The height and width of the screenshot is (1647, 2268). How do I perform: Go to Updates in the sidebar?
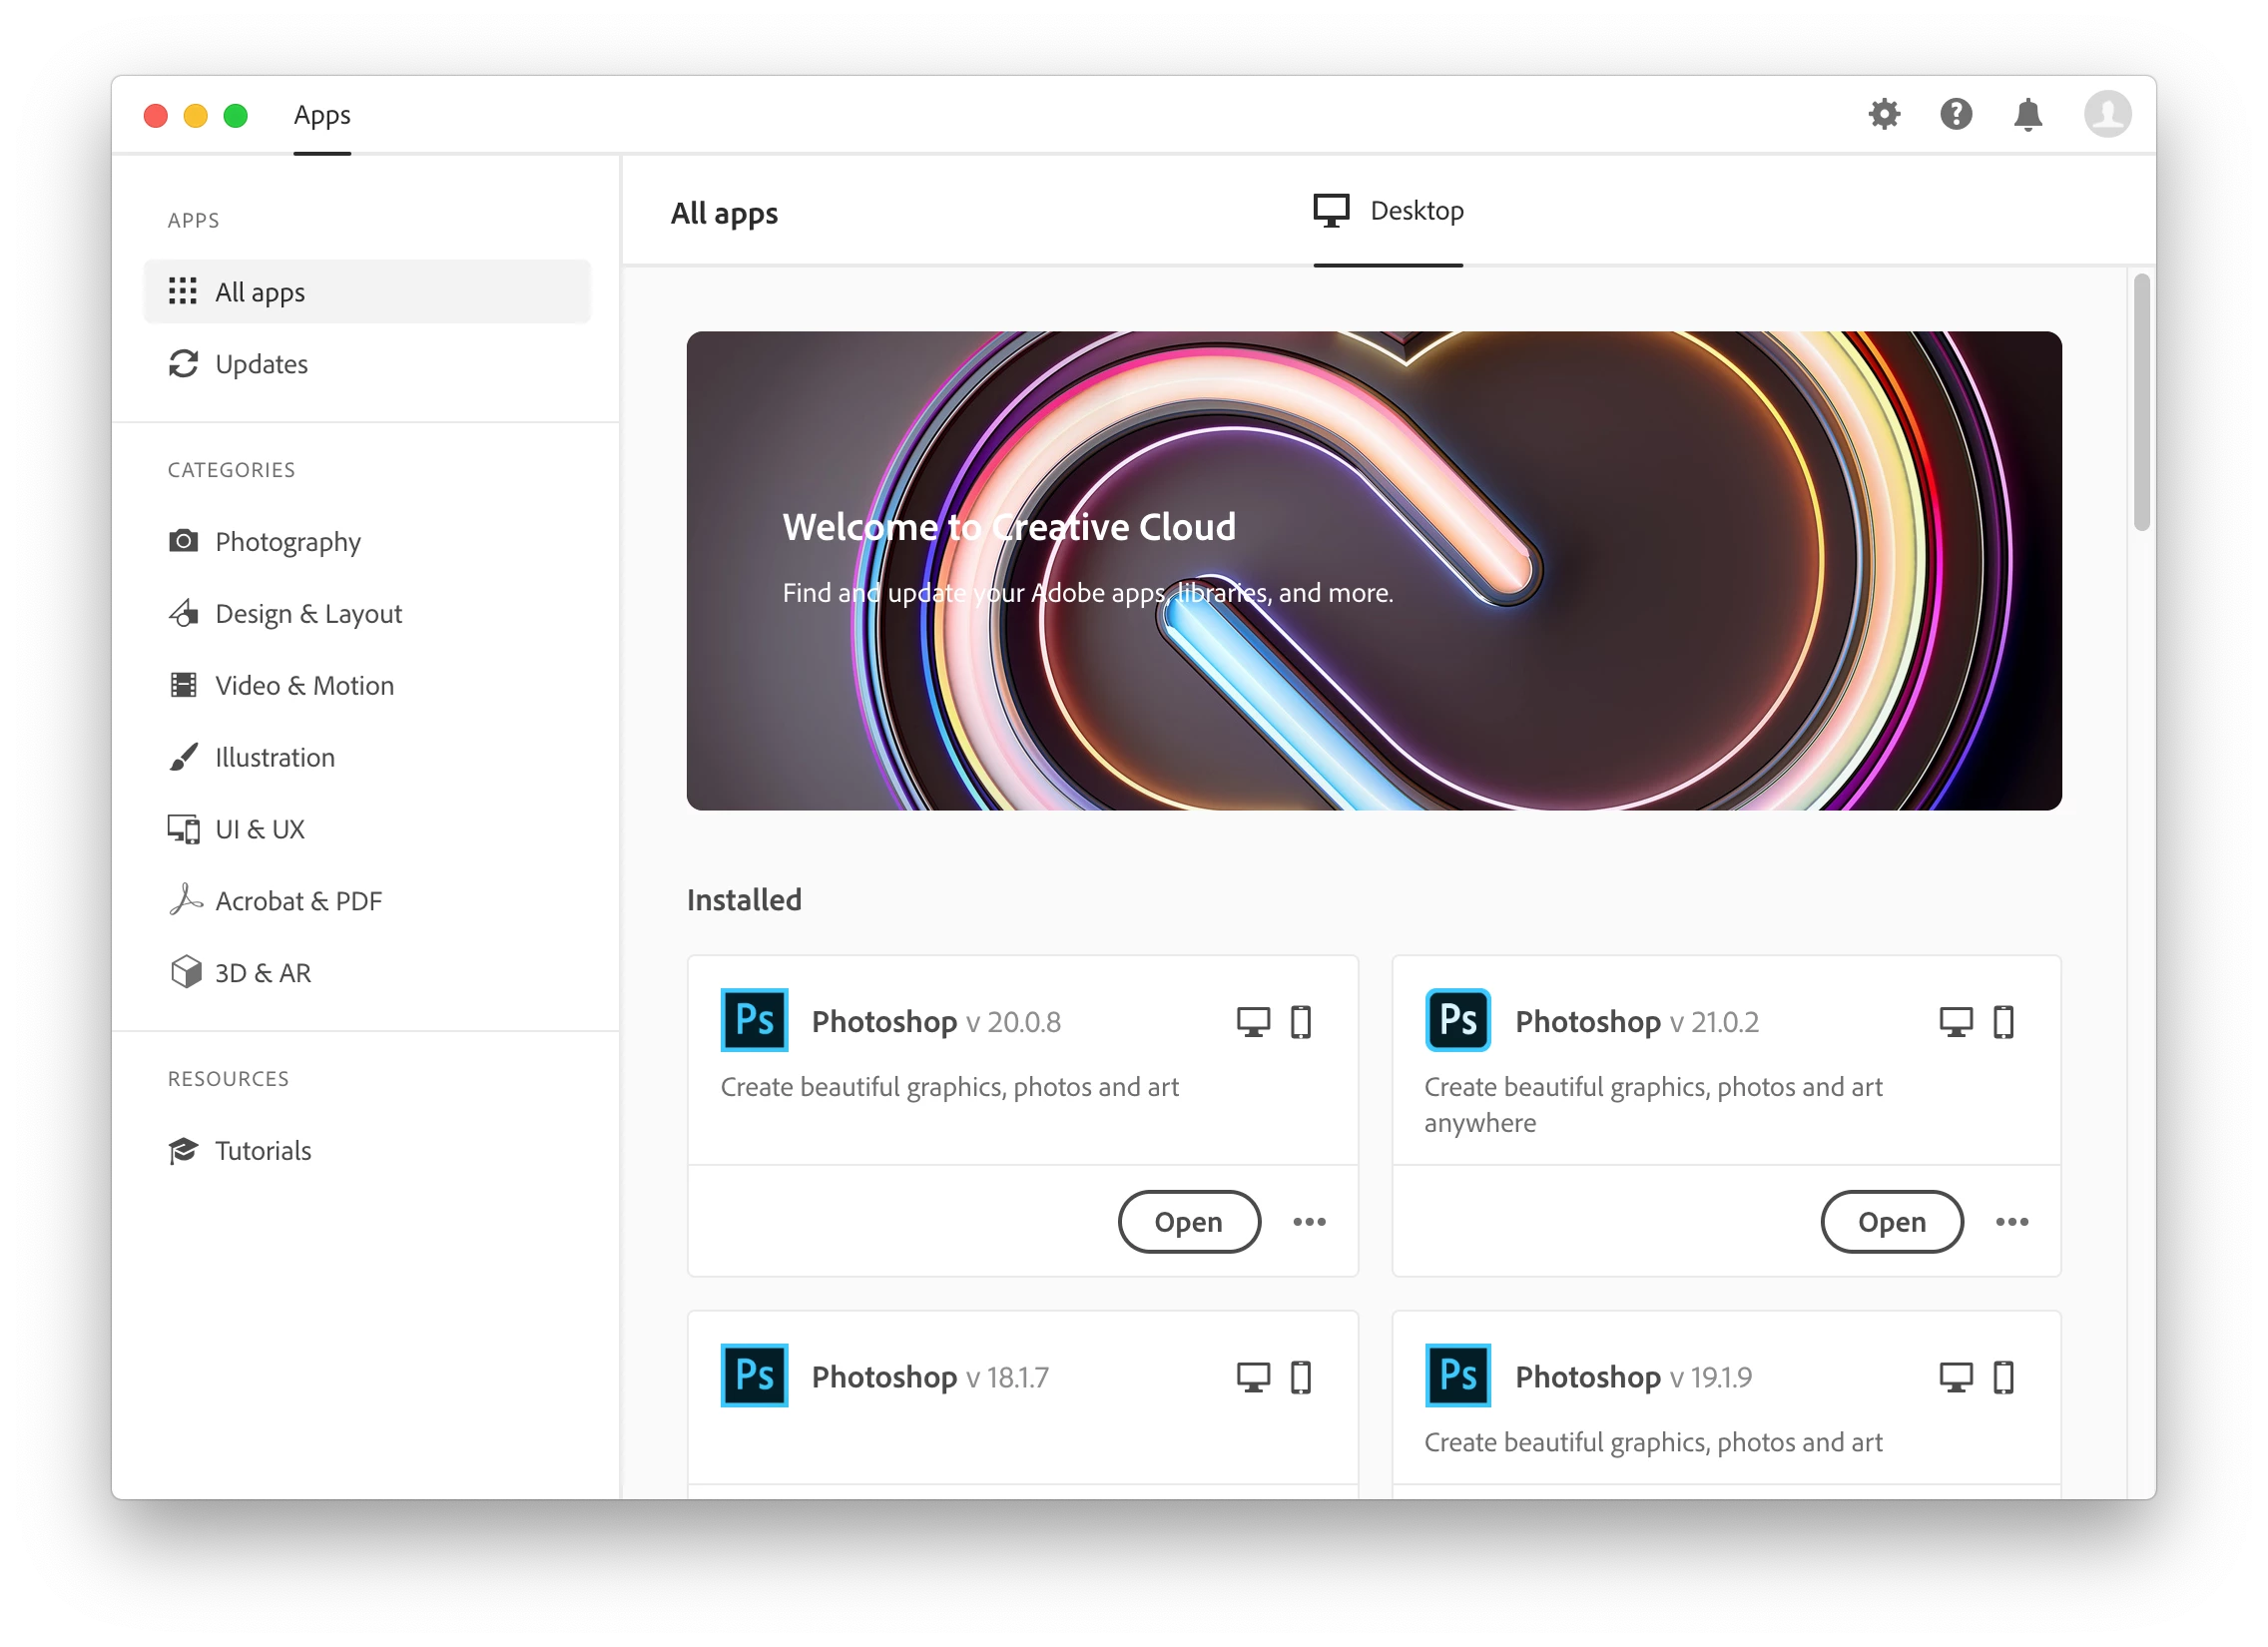click(x=261, y=364)
